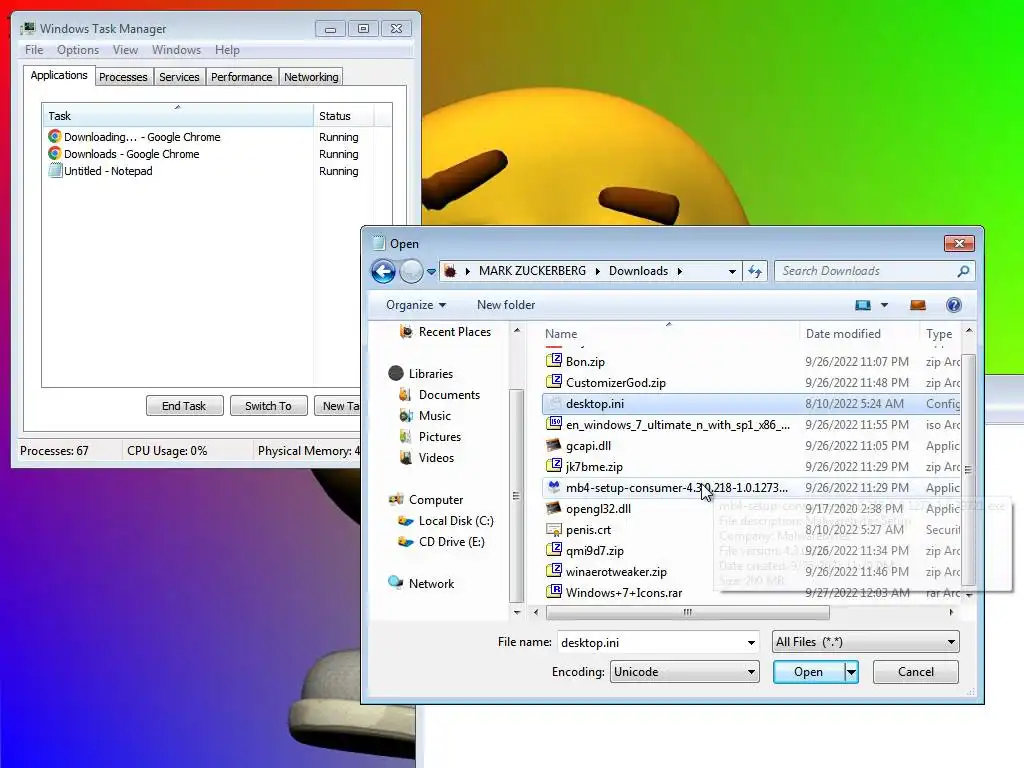Image resolution: width=1024 pixels, height=768 pixels.
Task: Toggle the preview pane icon
Action: 918,305
